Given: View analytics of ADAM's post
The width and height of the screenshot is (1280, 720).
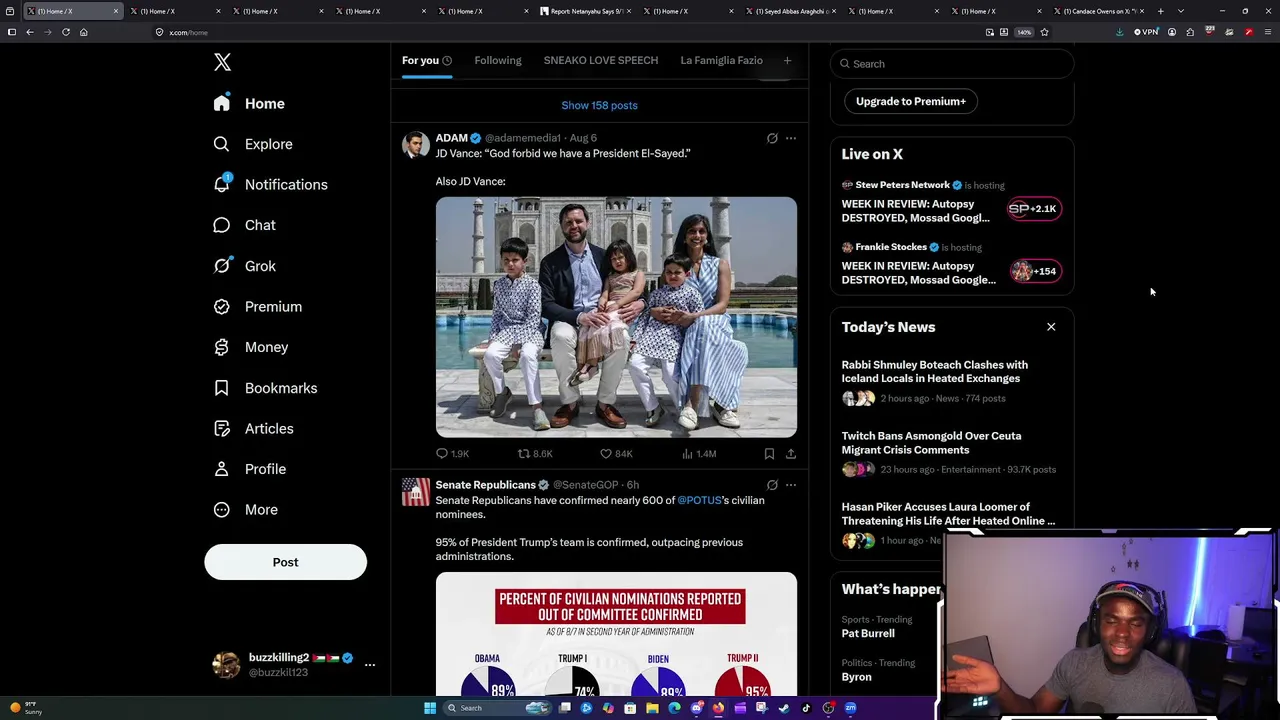Looking at the screenshot, I should coord(698,454).
